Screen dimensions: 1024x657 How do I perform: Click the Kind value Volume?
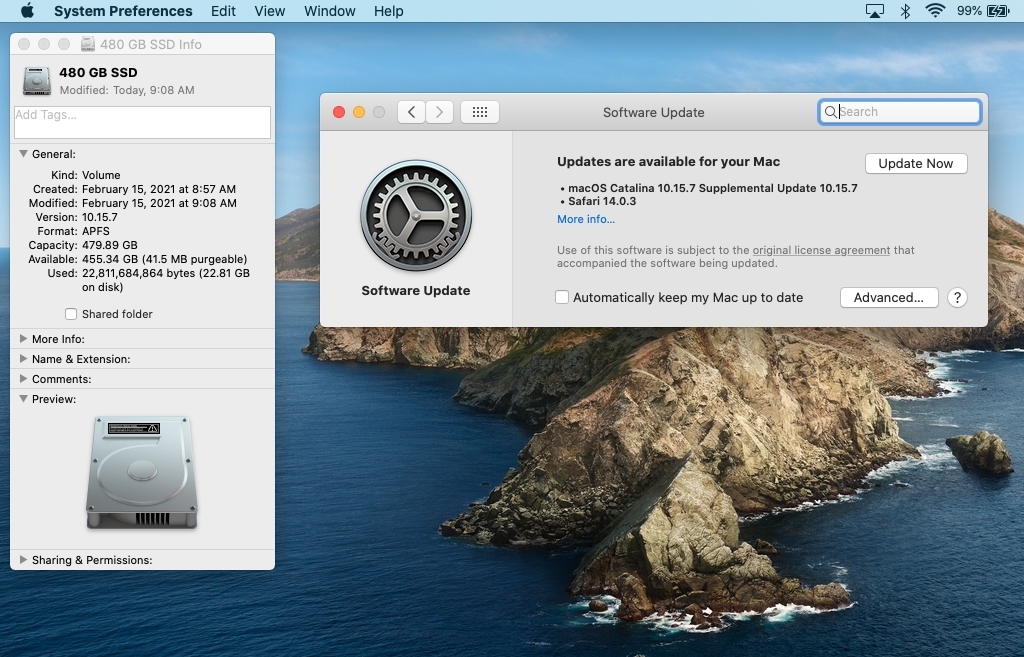point(101,175)
